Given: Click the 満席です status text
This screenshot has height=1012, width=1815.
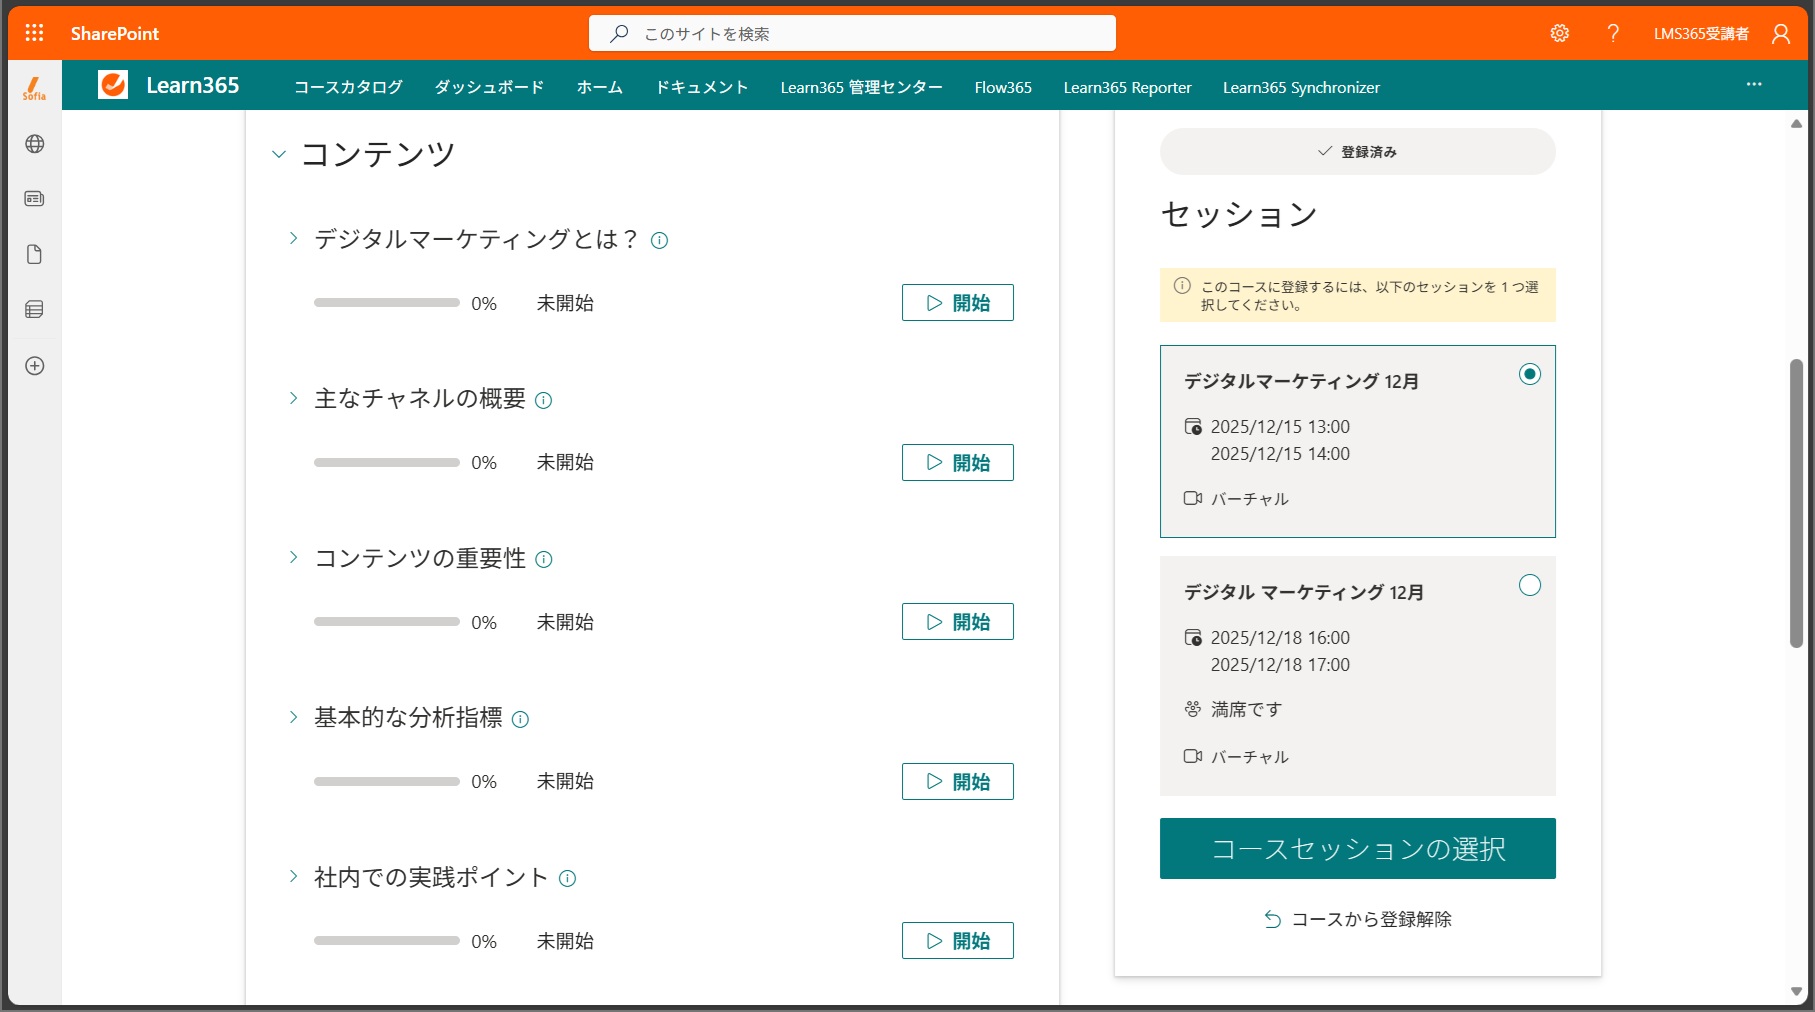Looking at the screenshot, I should [x=1246, y=709].
